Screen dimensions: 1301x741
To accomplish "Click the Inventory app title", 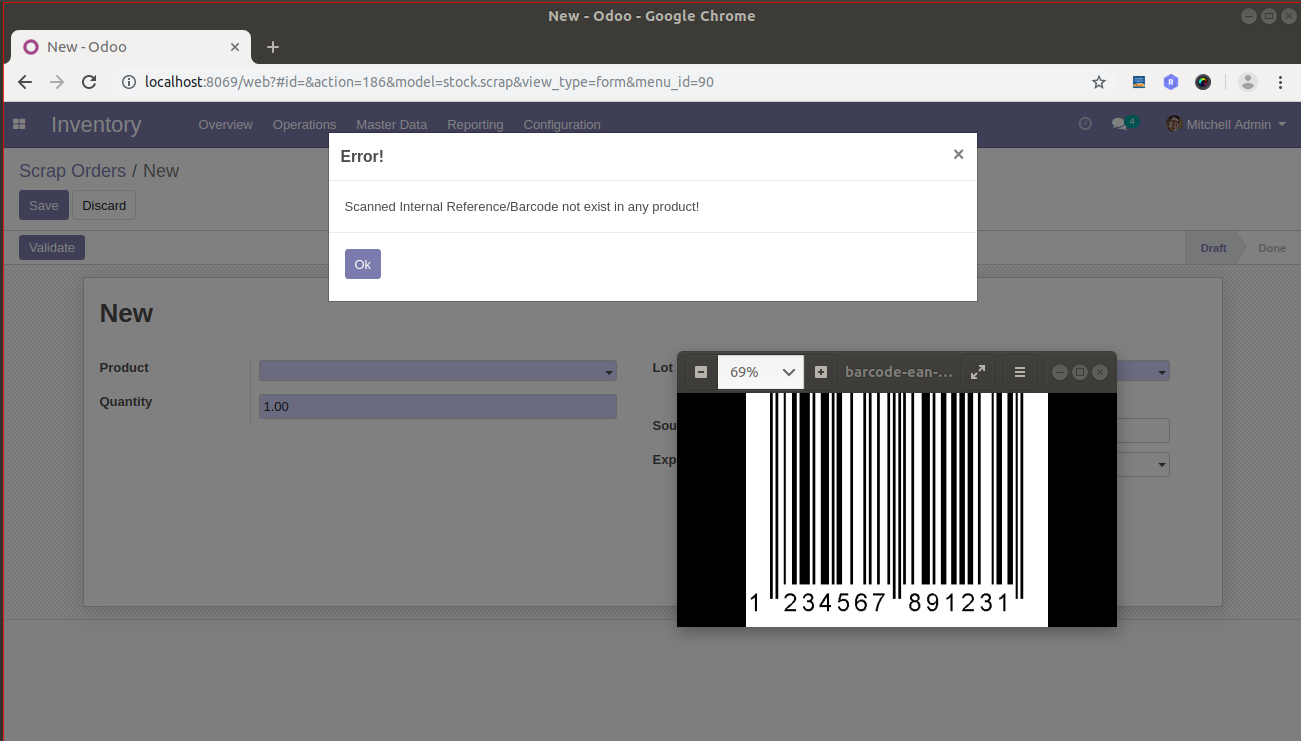I will pyautogui.click(x=96, y=125).
